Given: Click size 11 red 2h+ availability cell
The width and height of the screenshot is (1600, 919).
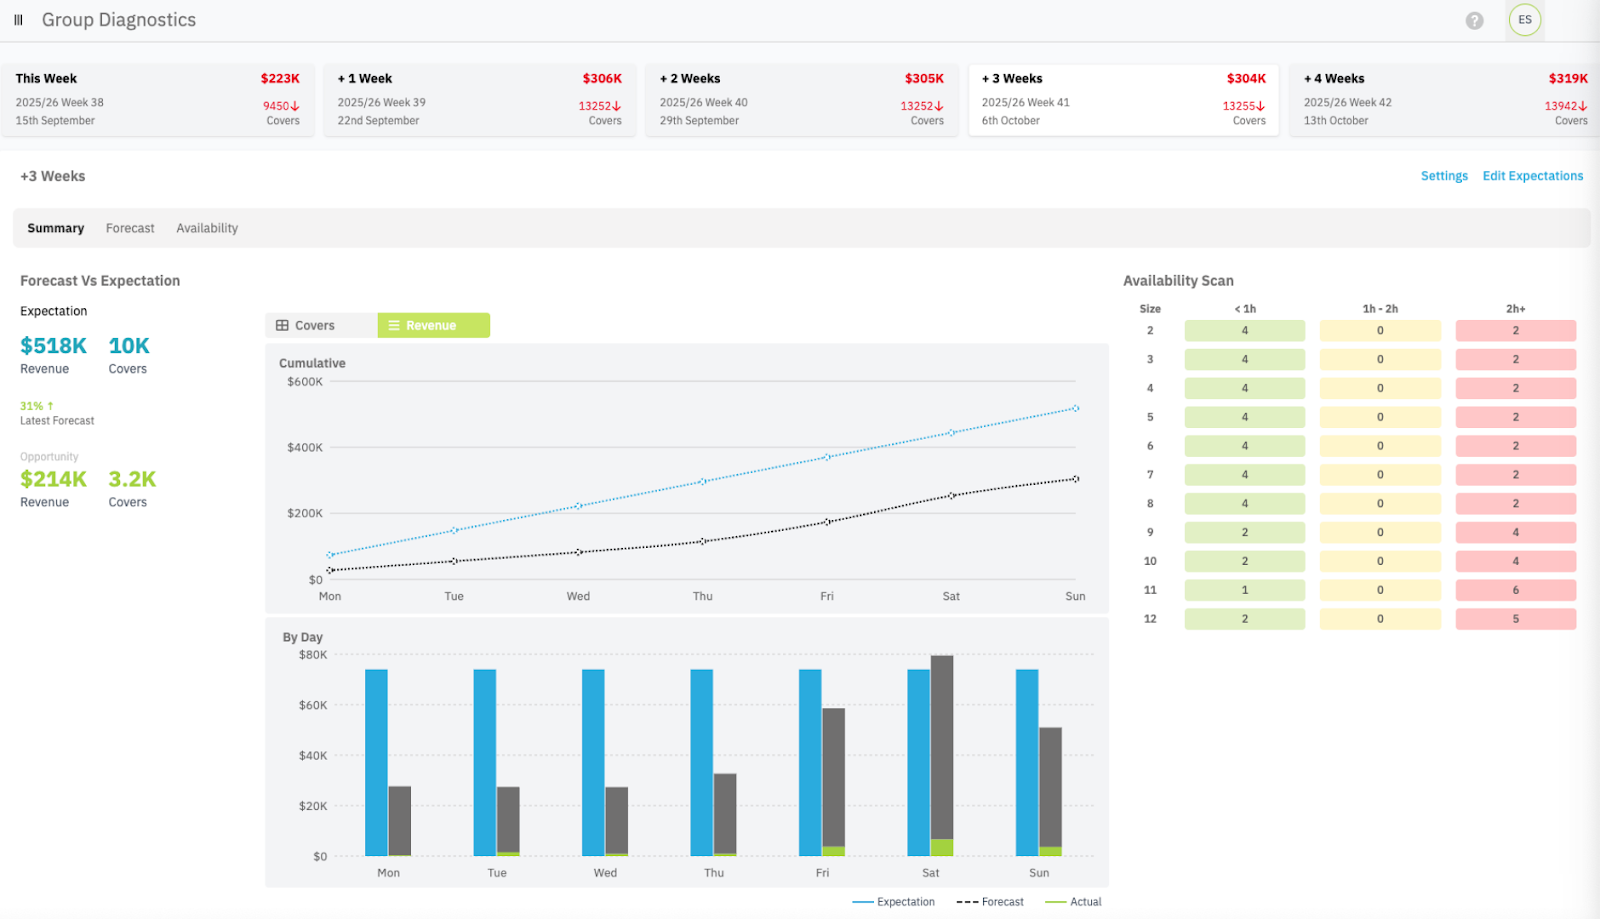Looking at the screenshot, I should (x=1515, y=590).
